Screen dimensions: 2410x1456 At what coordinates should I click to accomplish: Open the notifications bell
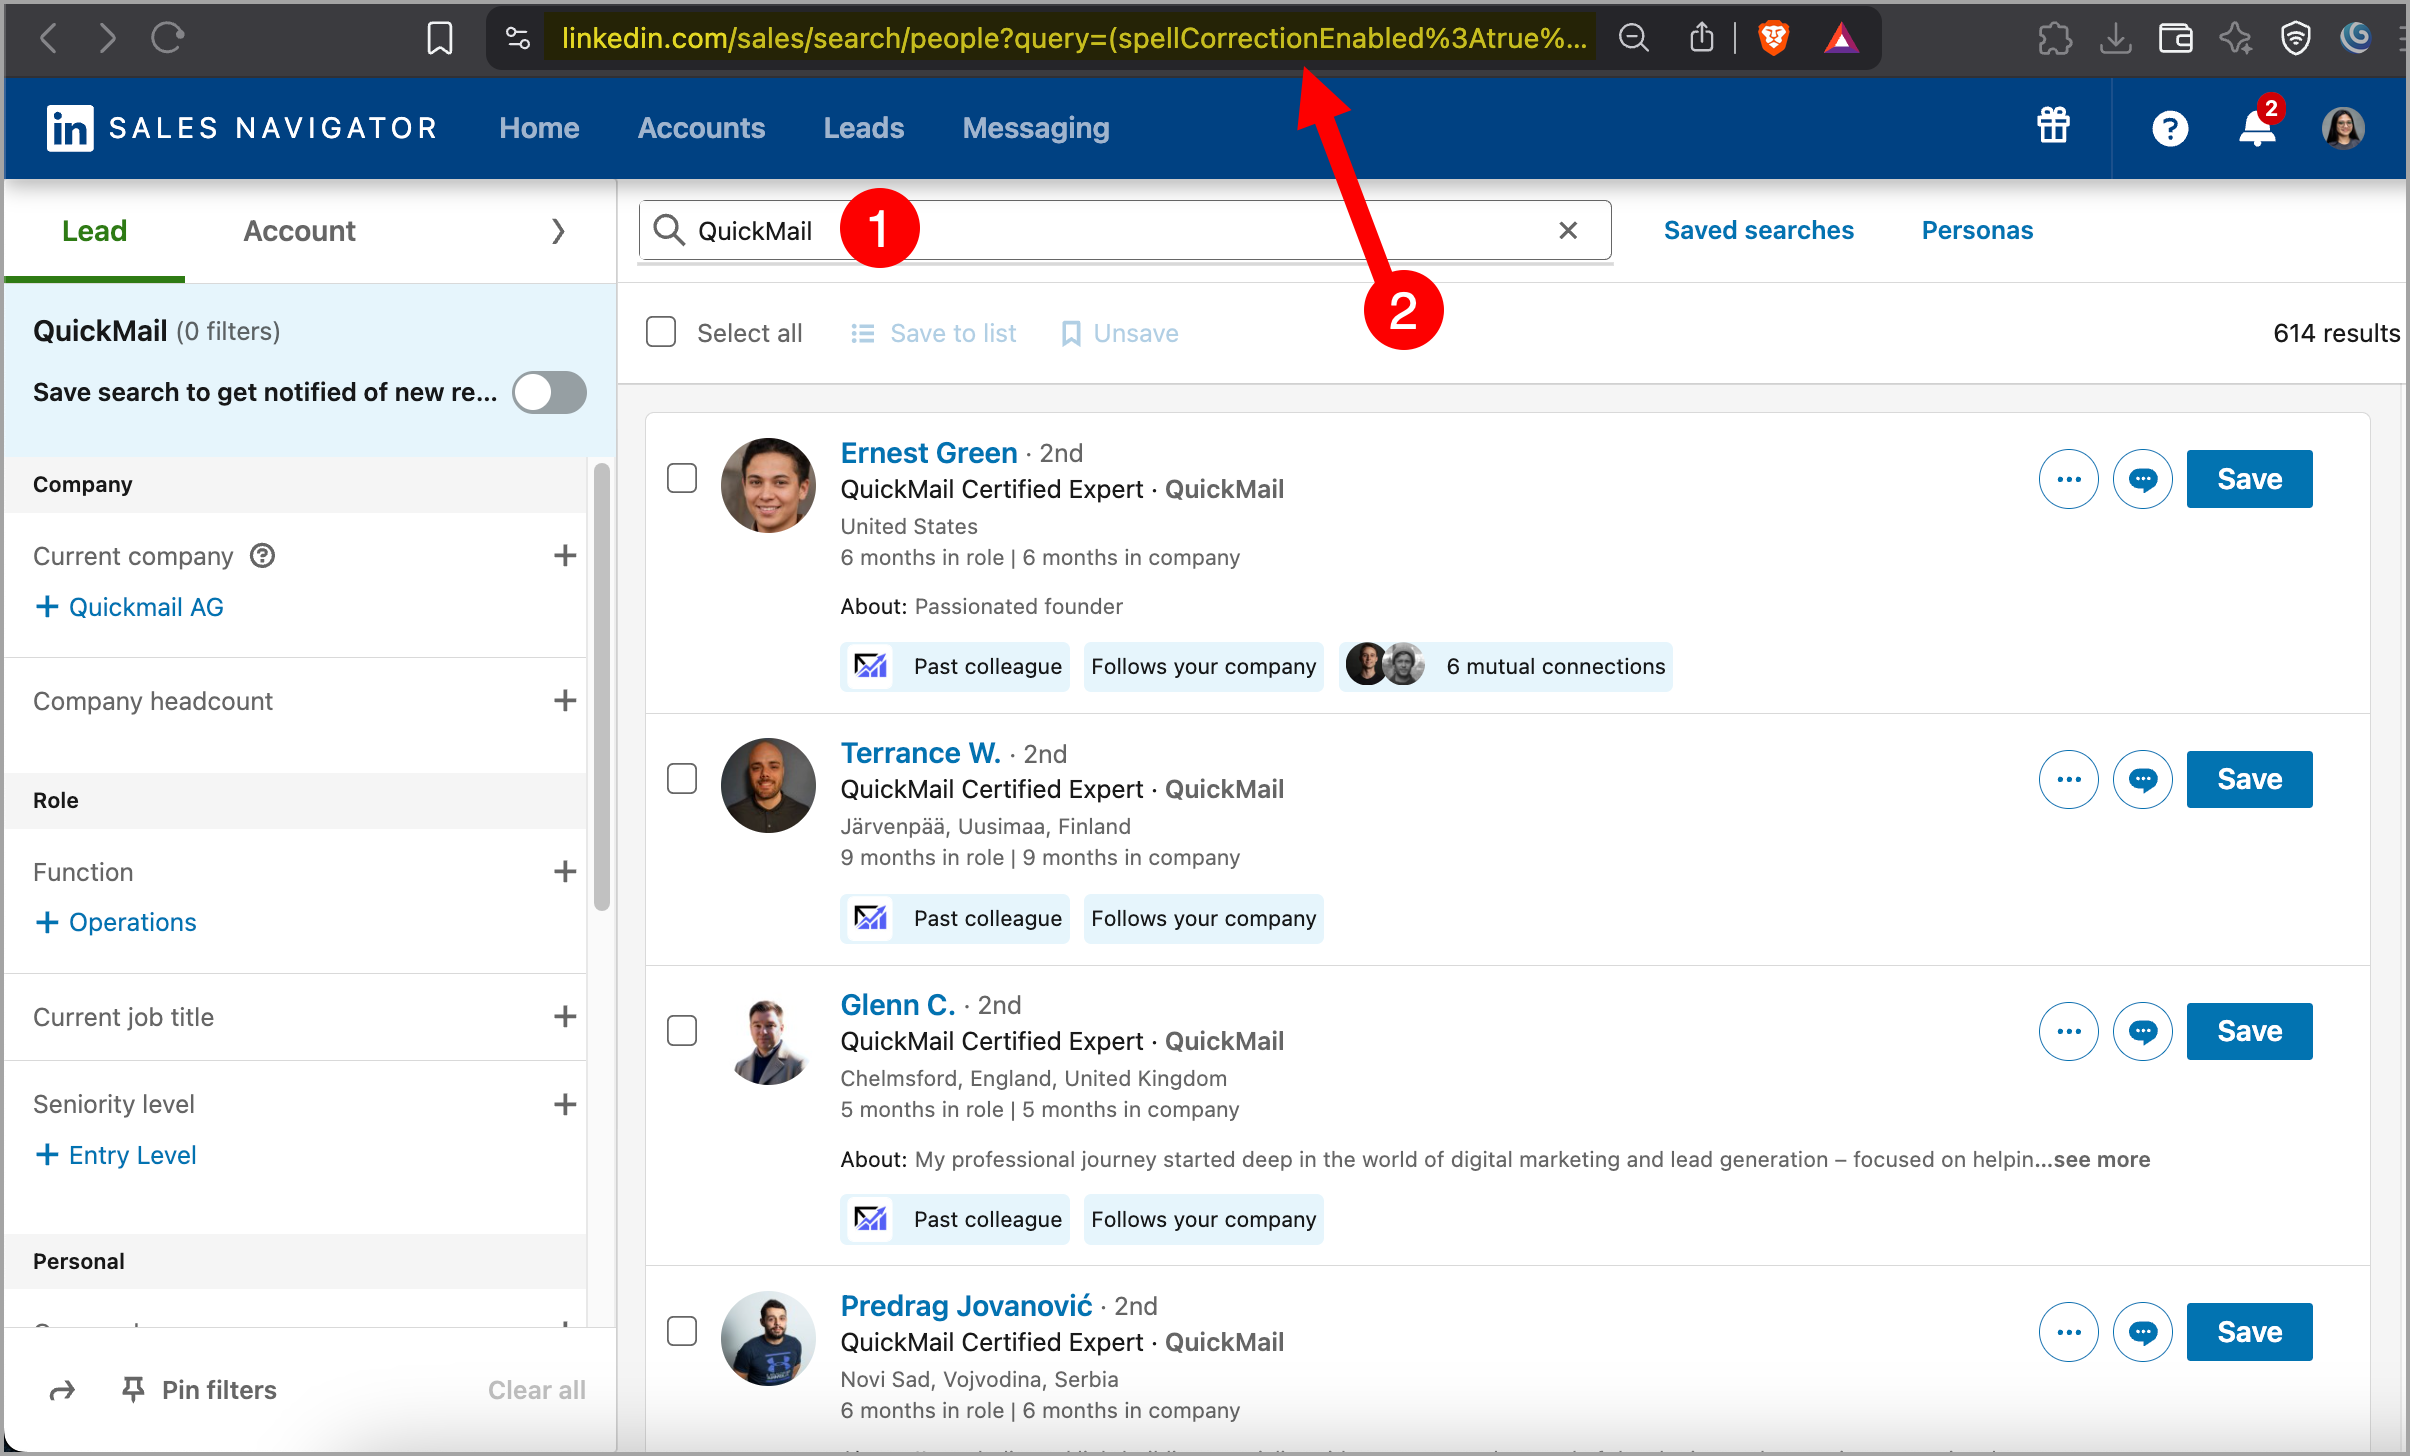[x=2258, y=127]
